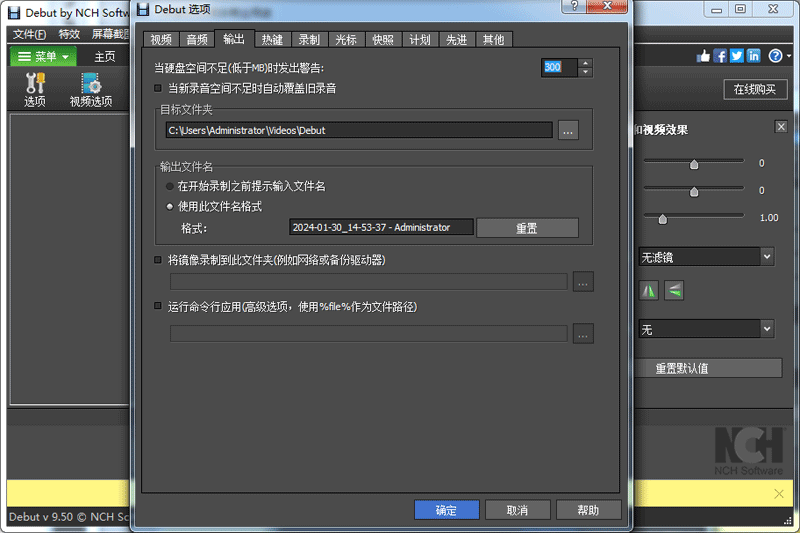This screenshot has width=800, height=533.
Task: Switch to the 热键 tab
Action: [x=272, y=40]
